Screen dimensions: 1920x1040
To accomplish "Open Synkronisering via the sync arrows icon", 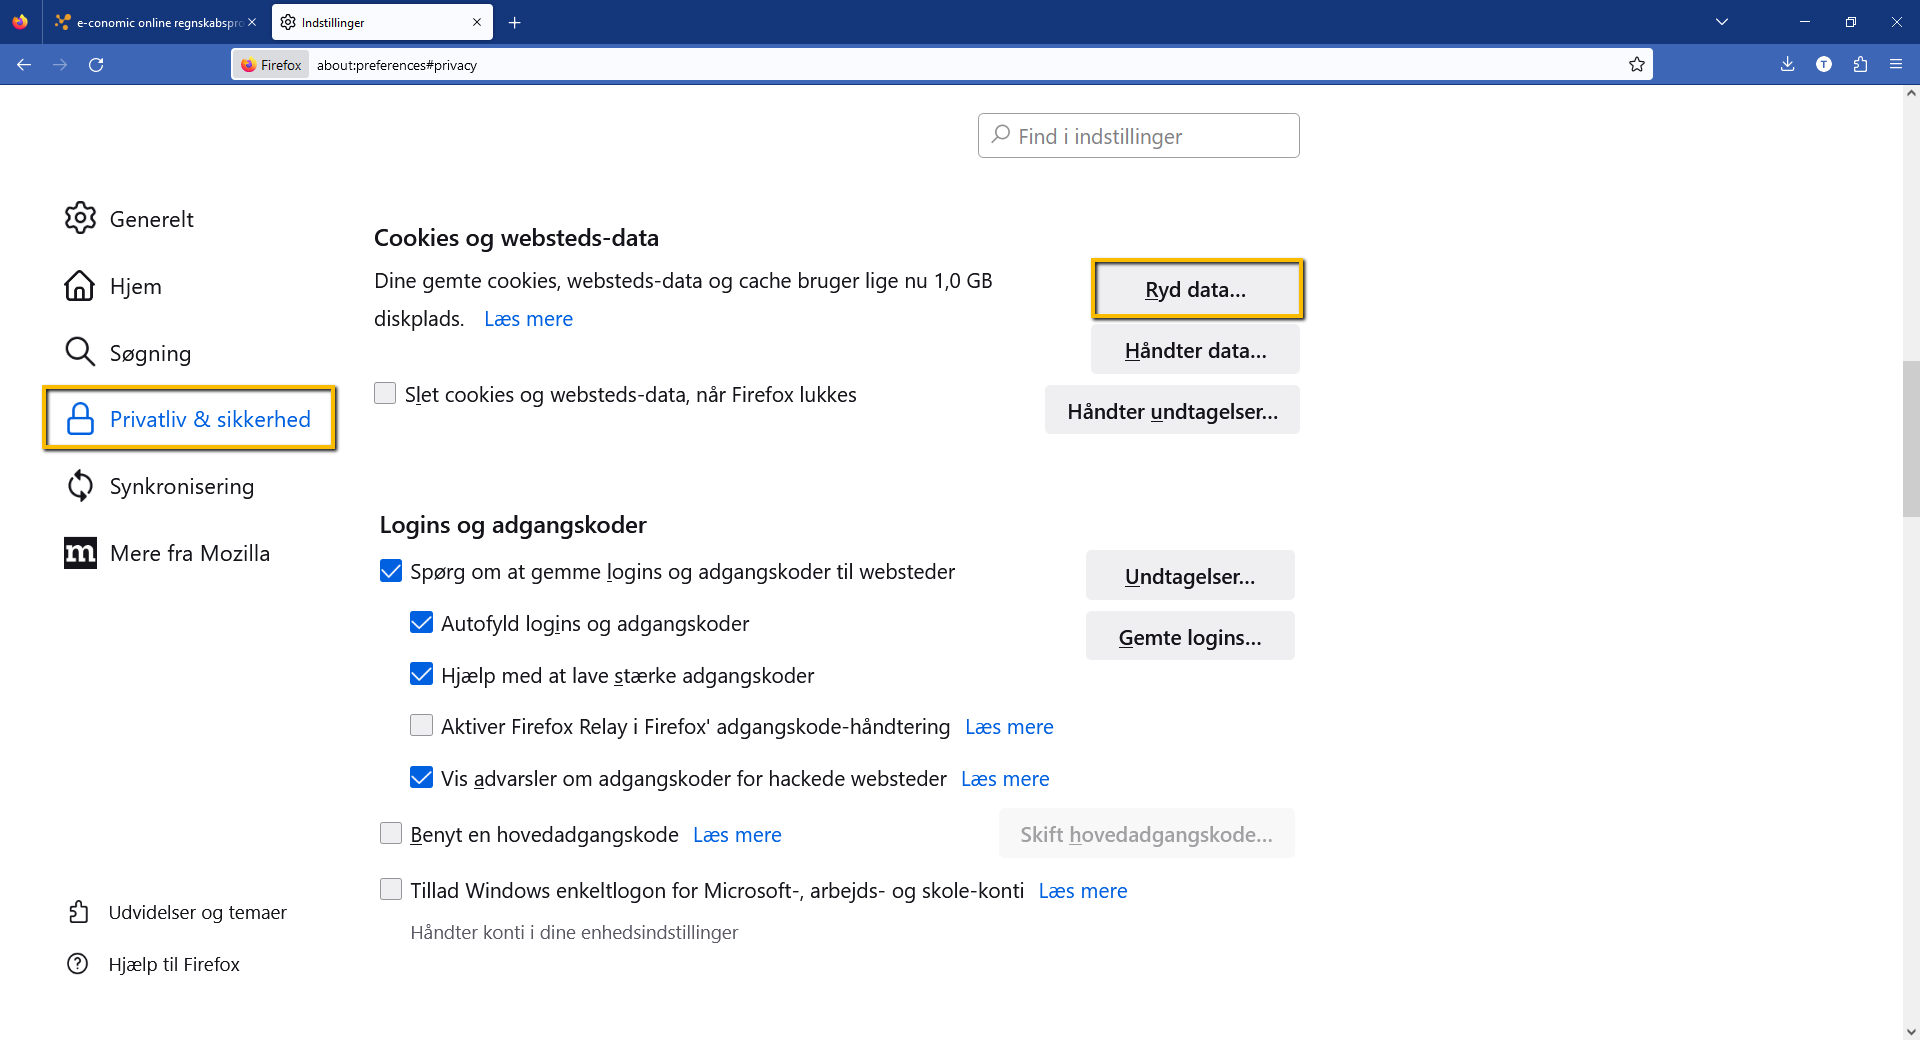I will [x=81, y=485].
